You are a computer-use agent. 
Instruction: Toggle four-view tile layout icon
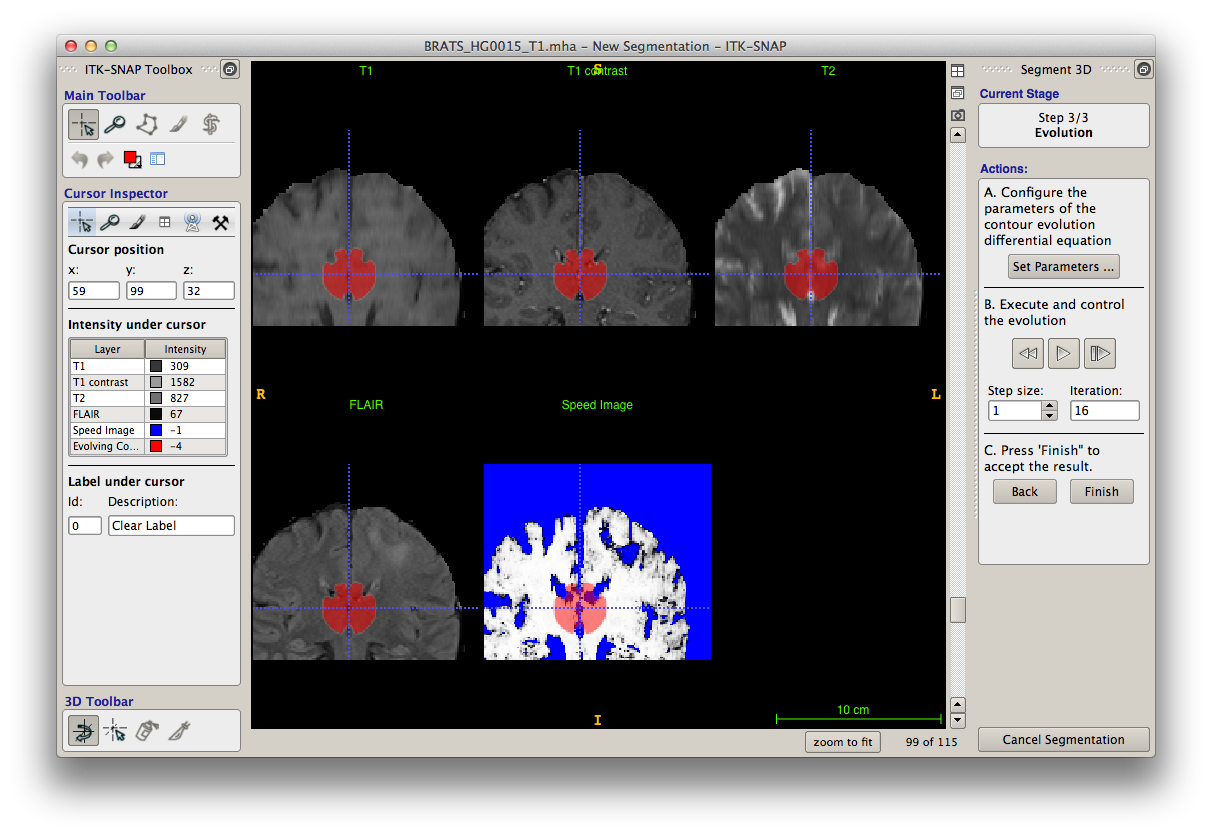tap(957, 69)
